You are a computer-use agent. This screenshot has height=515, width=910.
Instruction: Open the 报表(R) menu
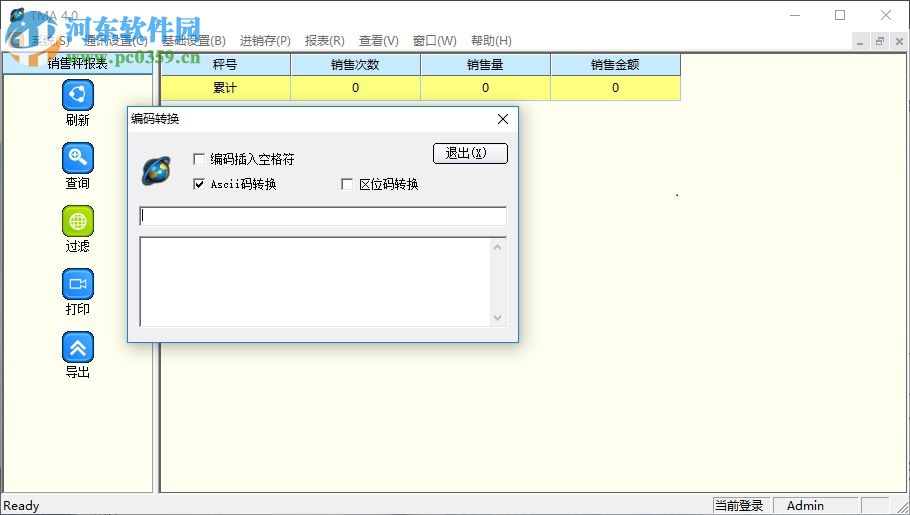324,41
